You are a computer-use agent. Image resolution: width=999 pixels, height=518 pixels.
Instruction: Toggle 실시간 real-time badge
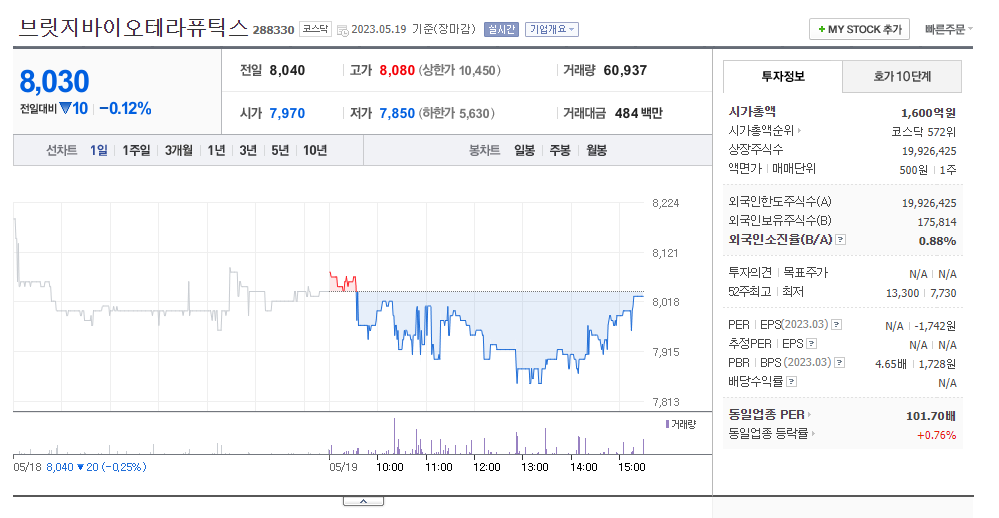(x=501, y=29)
